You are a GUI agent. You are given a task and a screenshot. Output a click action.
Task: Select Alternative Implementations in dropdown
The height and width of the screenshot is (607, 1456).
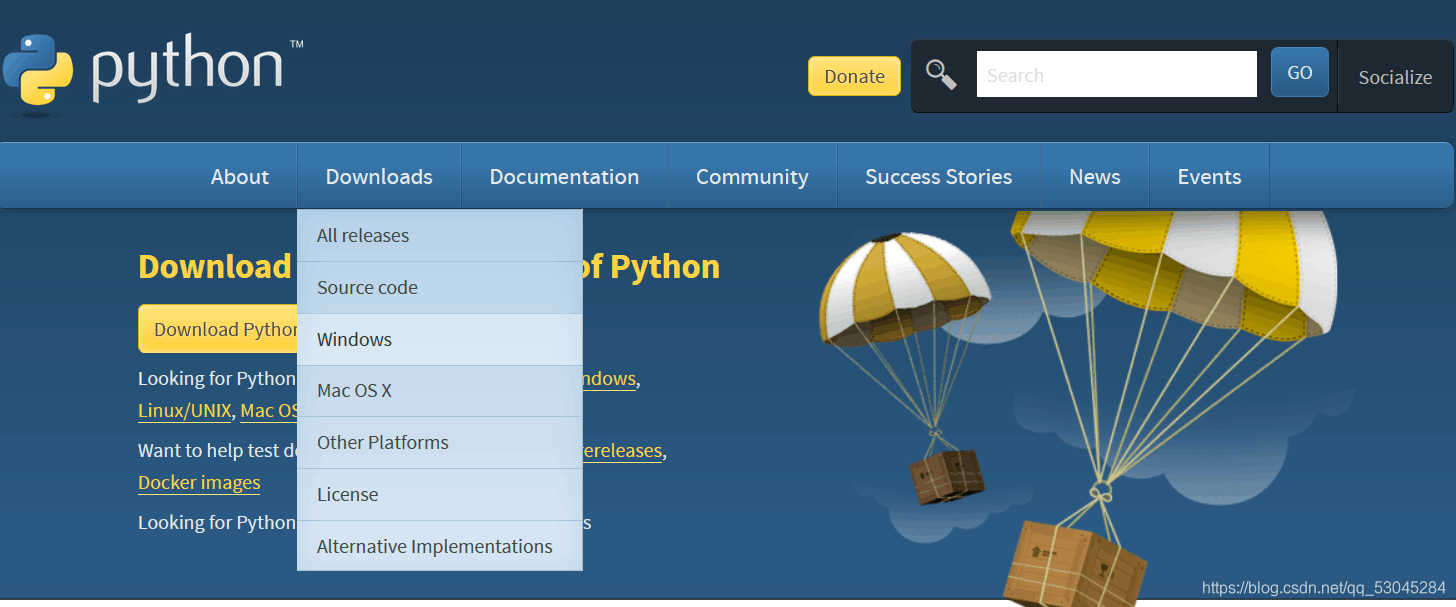[440, 546]
